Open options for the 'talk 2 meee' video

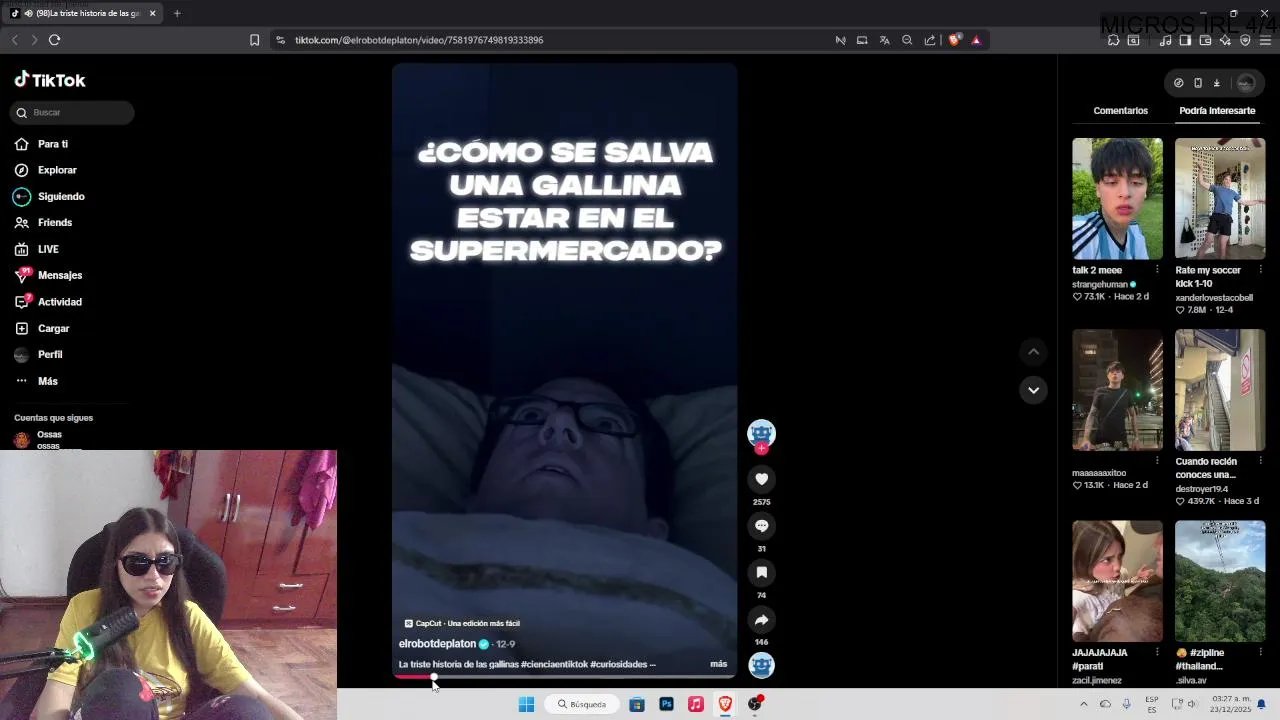(1157, 270)
